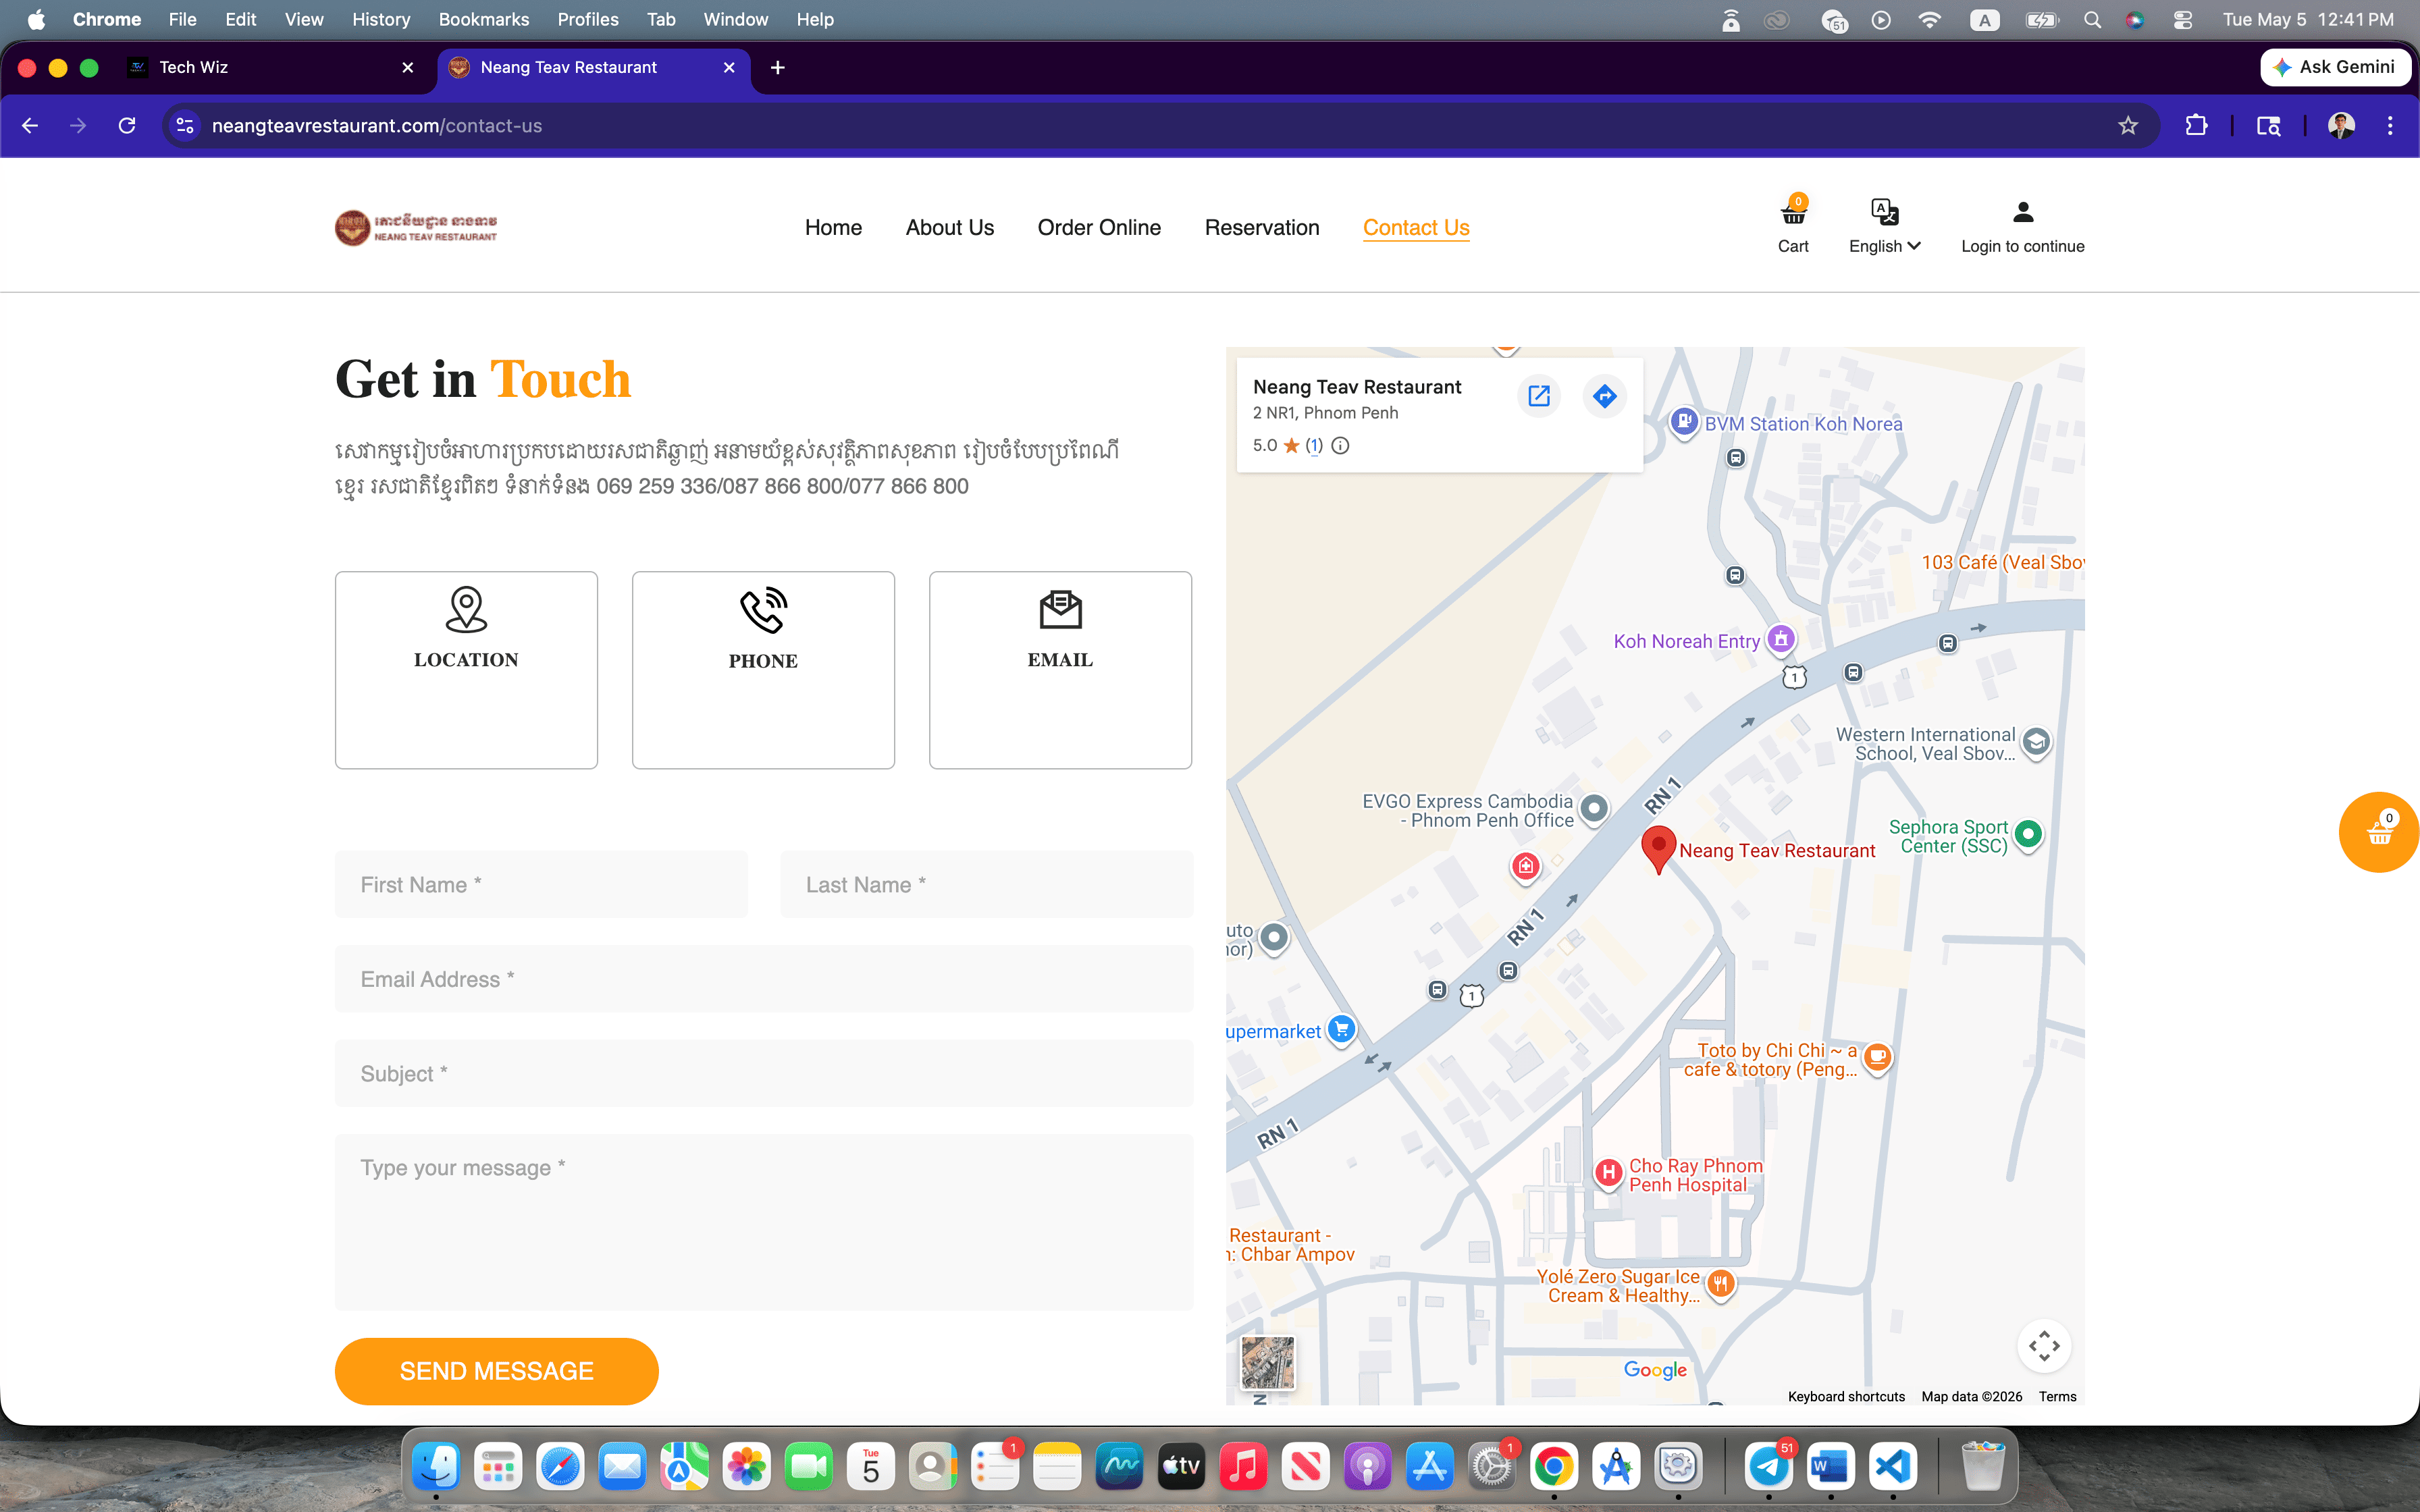
Task: Open the Tab search icon in Chrome toolbar
Action: [2268, 125]
